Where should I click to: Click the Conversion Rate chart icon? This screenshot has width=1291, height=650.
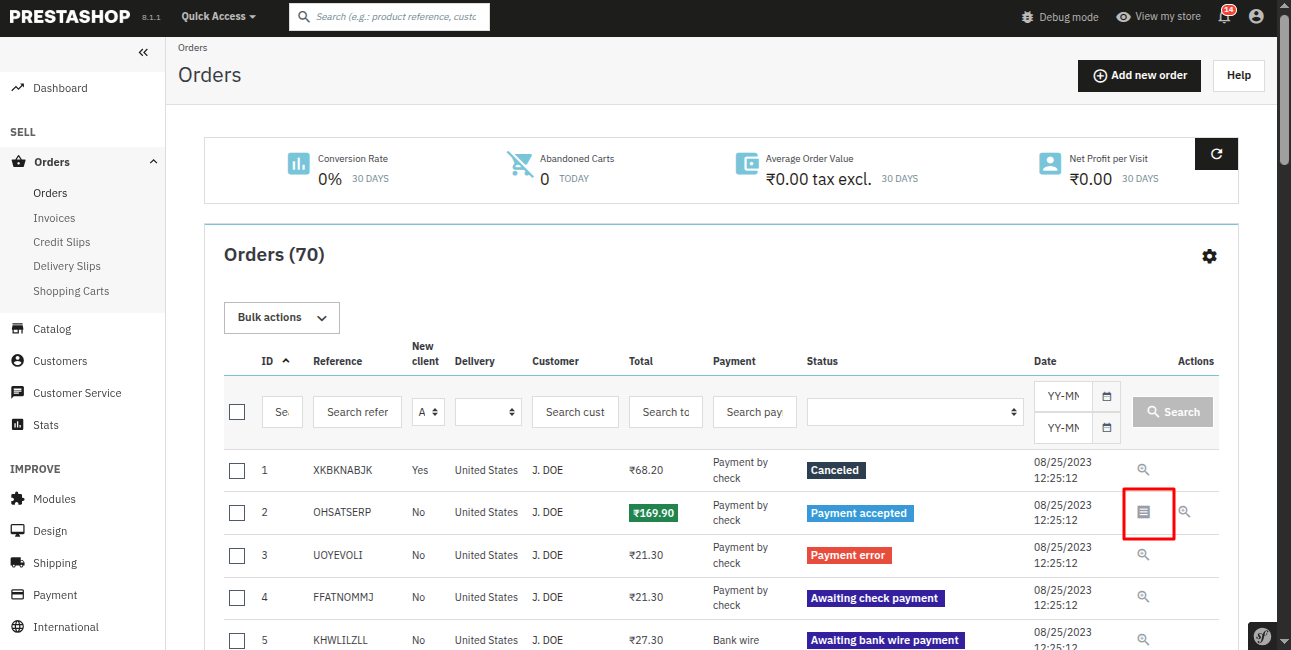click(x=299, y=164)
